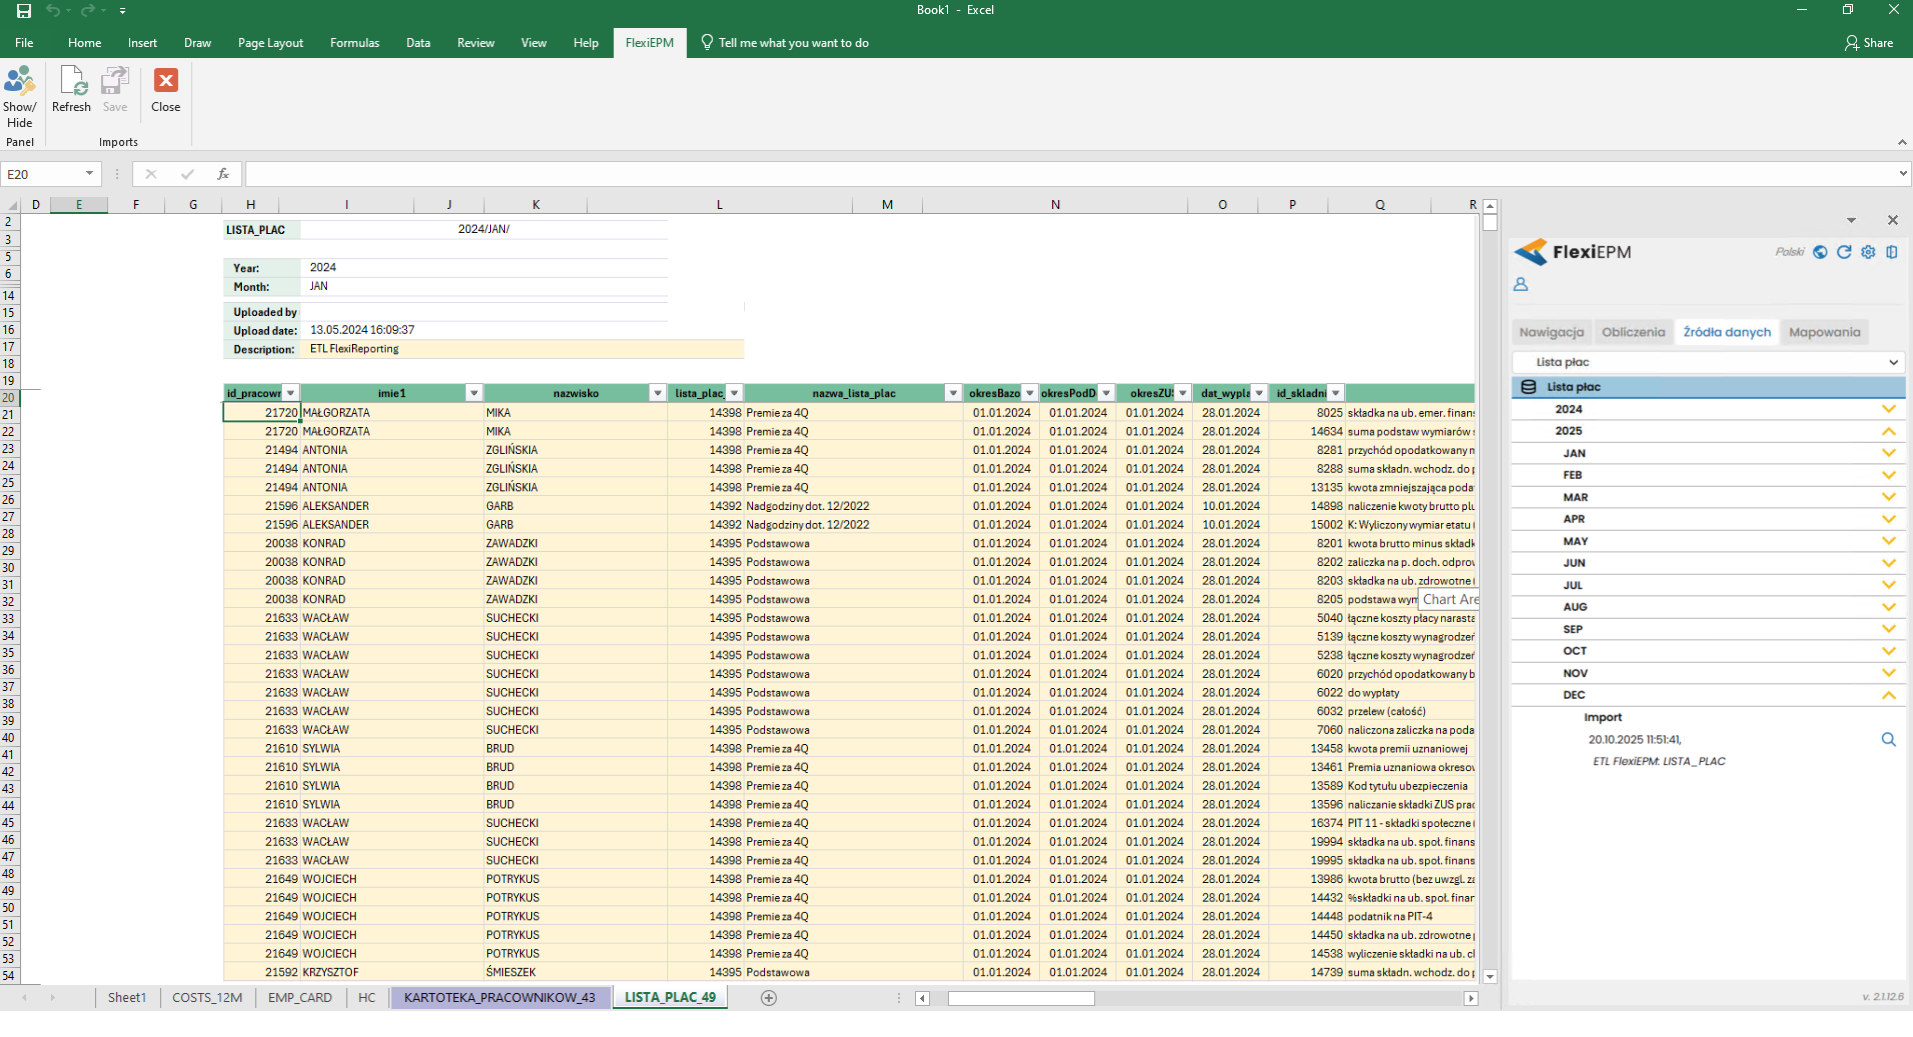Viewport: 1913px width, 1037px height.
Task: Open the Formulas ribbon tab
Action: pos(354,43)
